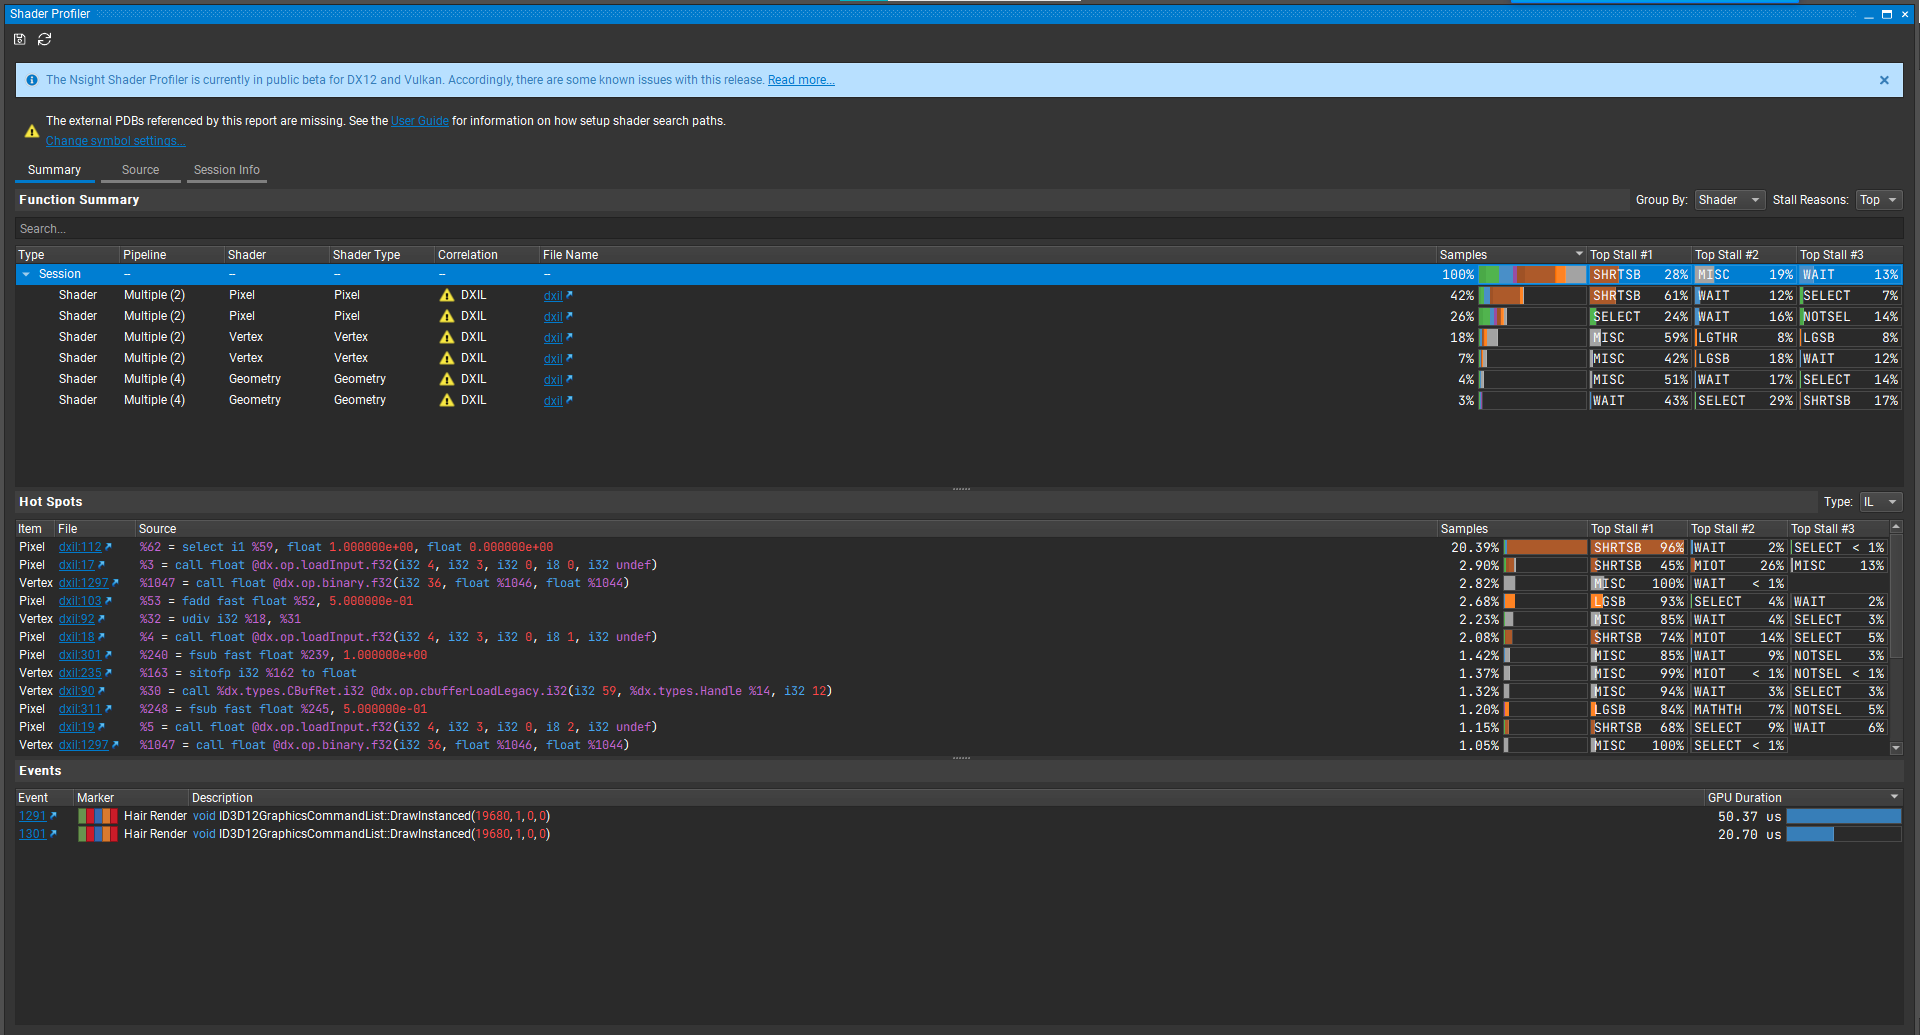Click the 20.39% samples bar for dxil:112
Viewport: 1920px width, 1035px height.
(1545, 547)
